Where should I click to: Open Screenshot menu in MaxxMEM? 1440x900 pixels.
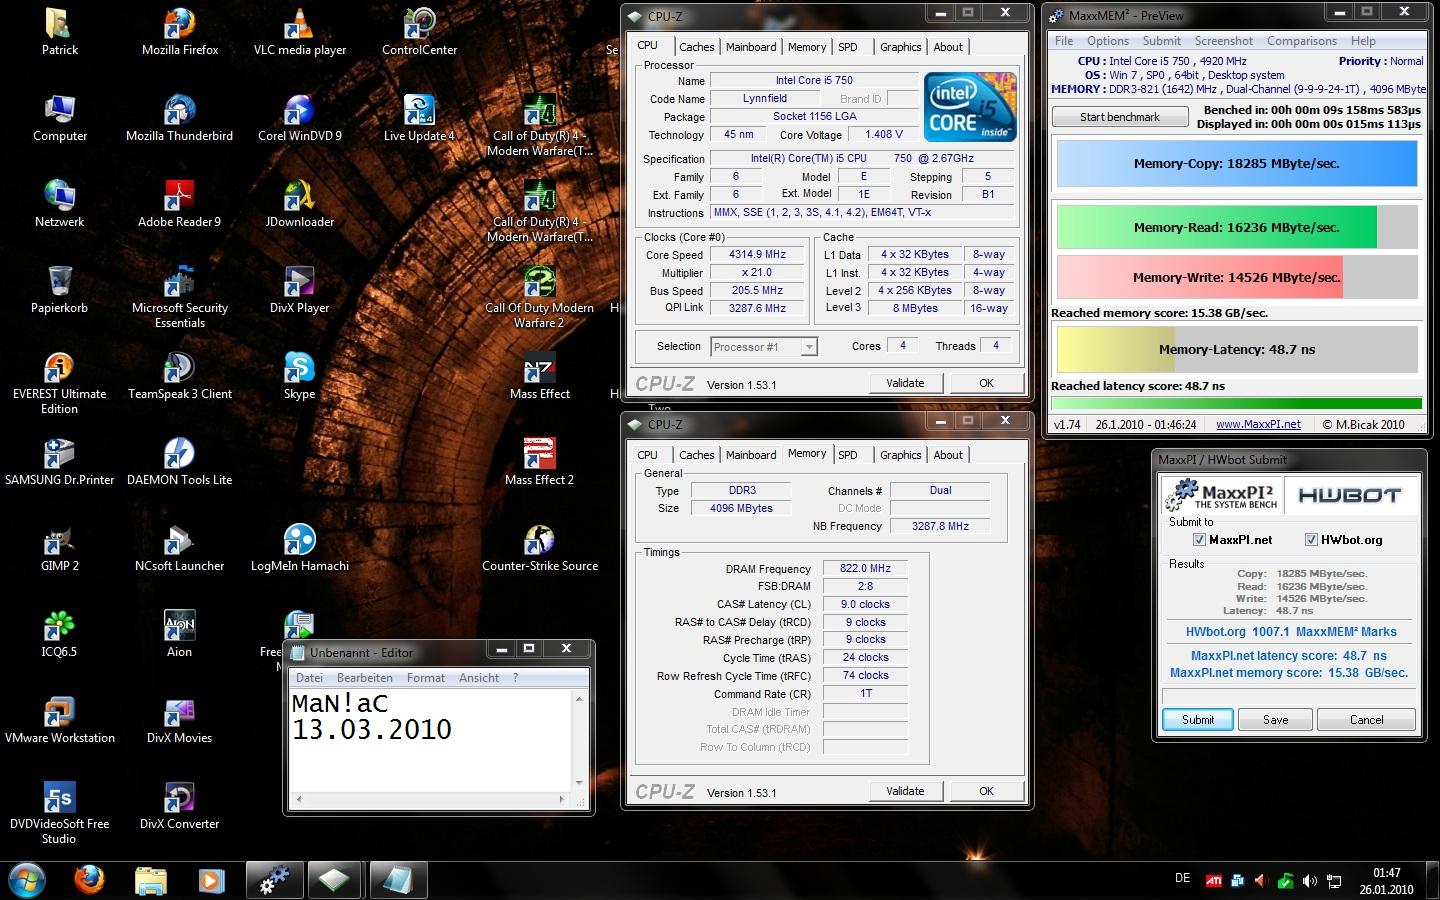pyautogui.click(x=1224, y=41)
